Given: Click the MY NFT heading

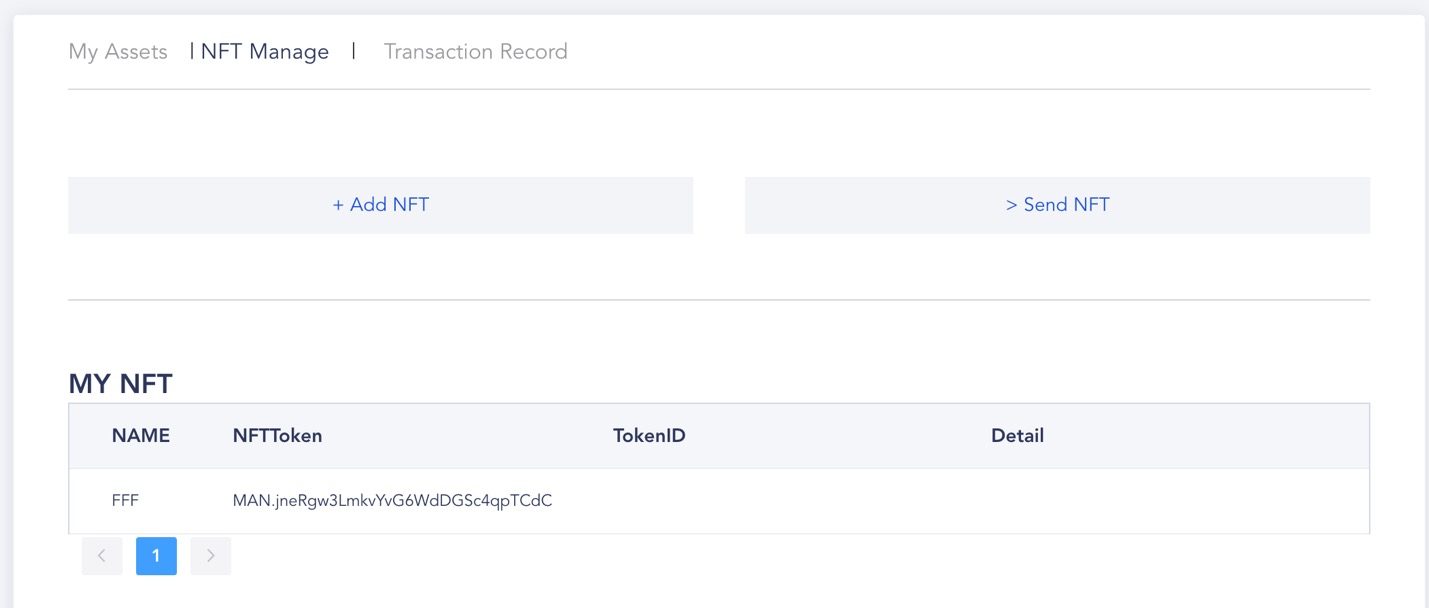Looking at the screenshot, I should pyautogui.click(x=120, y=383).
